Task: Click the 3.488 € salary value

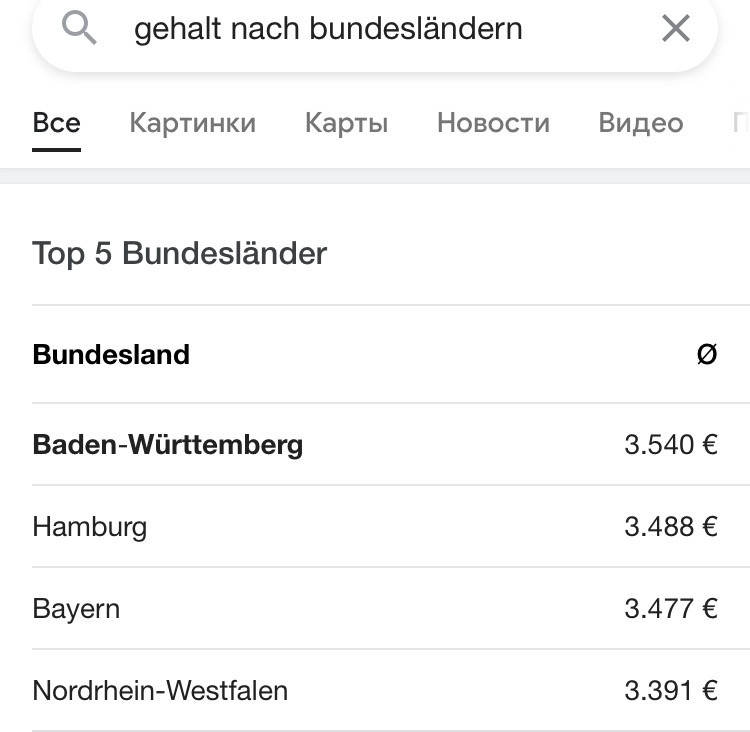Action: click(671, 527)
